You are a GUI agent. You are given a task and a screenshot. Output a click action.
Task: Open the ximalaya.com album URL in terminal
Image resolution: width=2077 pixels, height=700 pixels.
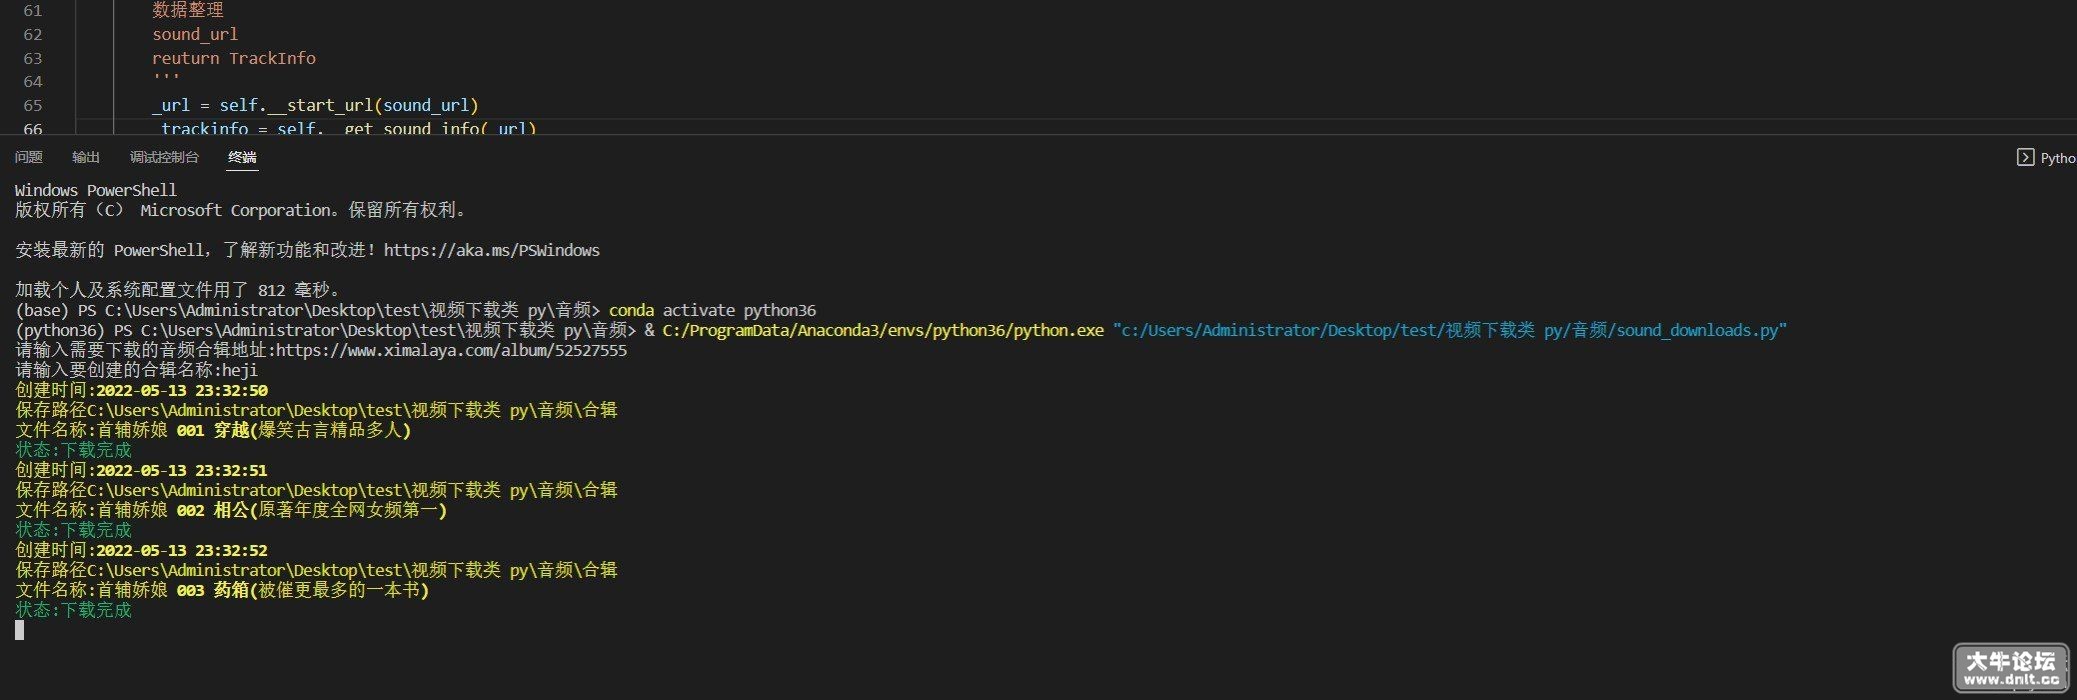(x=451, y=350)
